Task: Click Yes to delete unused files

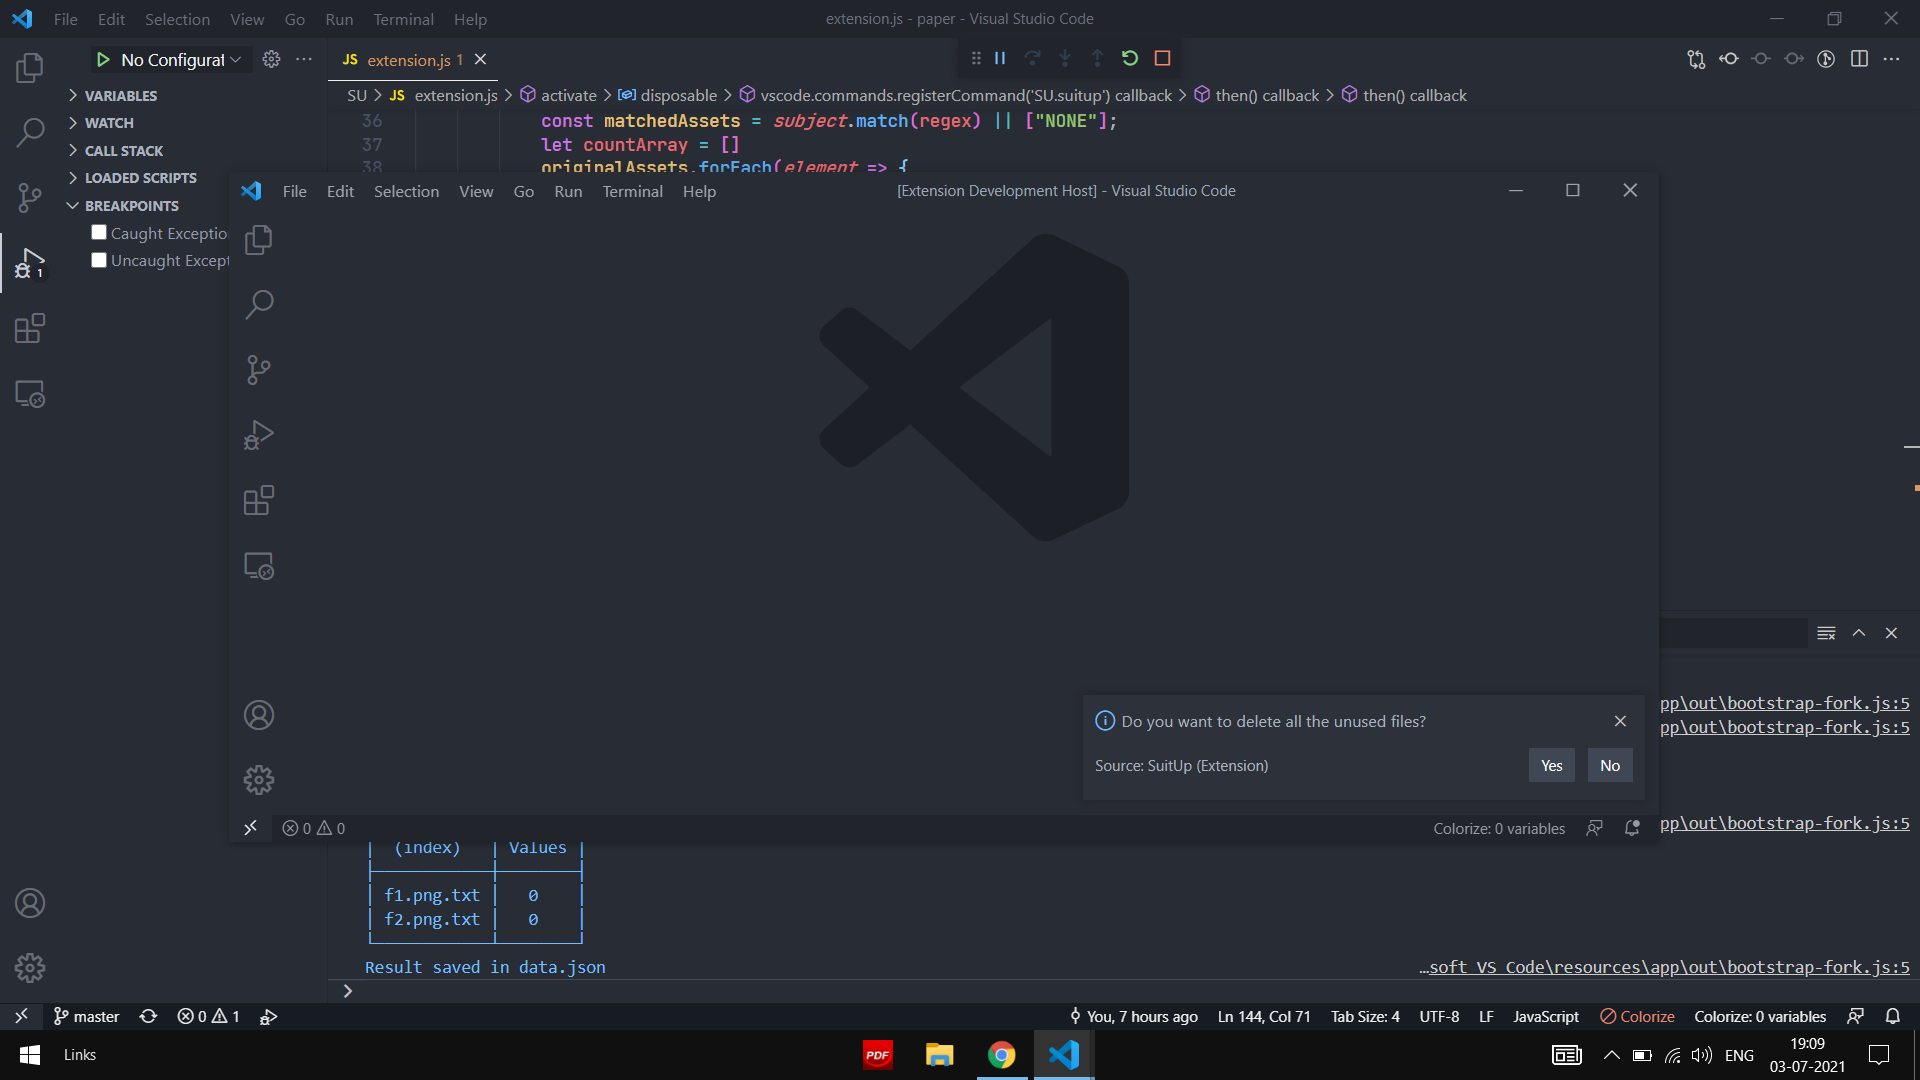Action: pyautogui.click(x=1551, y=765)
